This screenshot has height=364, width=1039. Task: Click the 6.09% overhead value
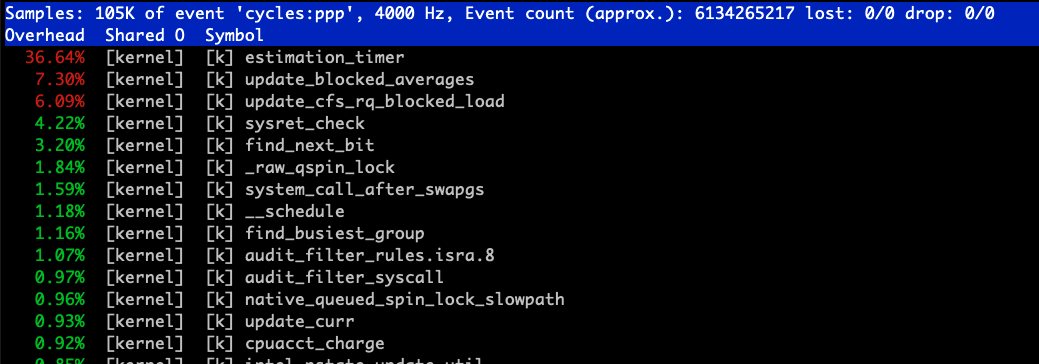tap(60, 101)
